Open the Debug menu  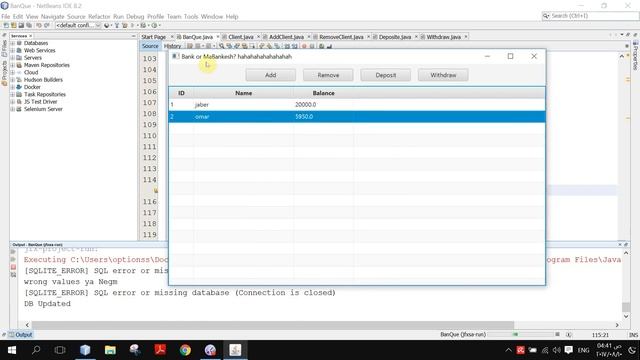pyautogui.click(x=135, y=16)
